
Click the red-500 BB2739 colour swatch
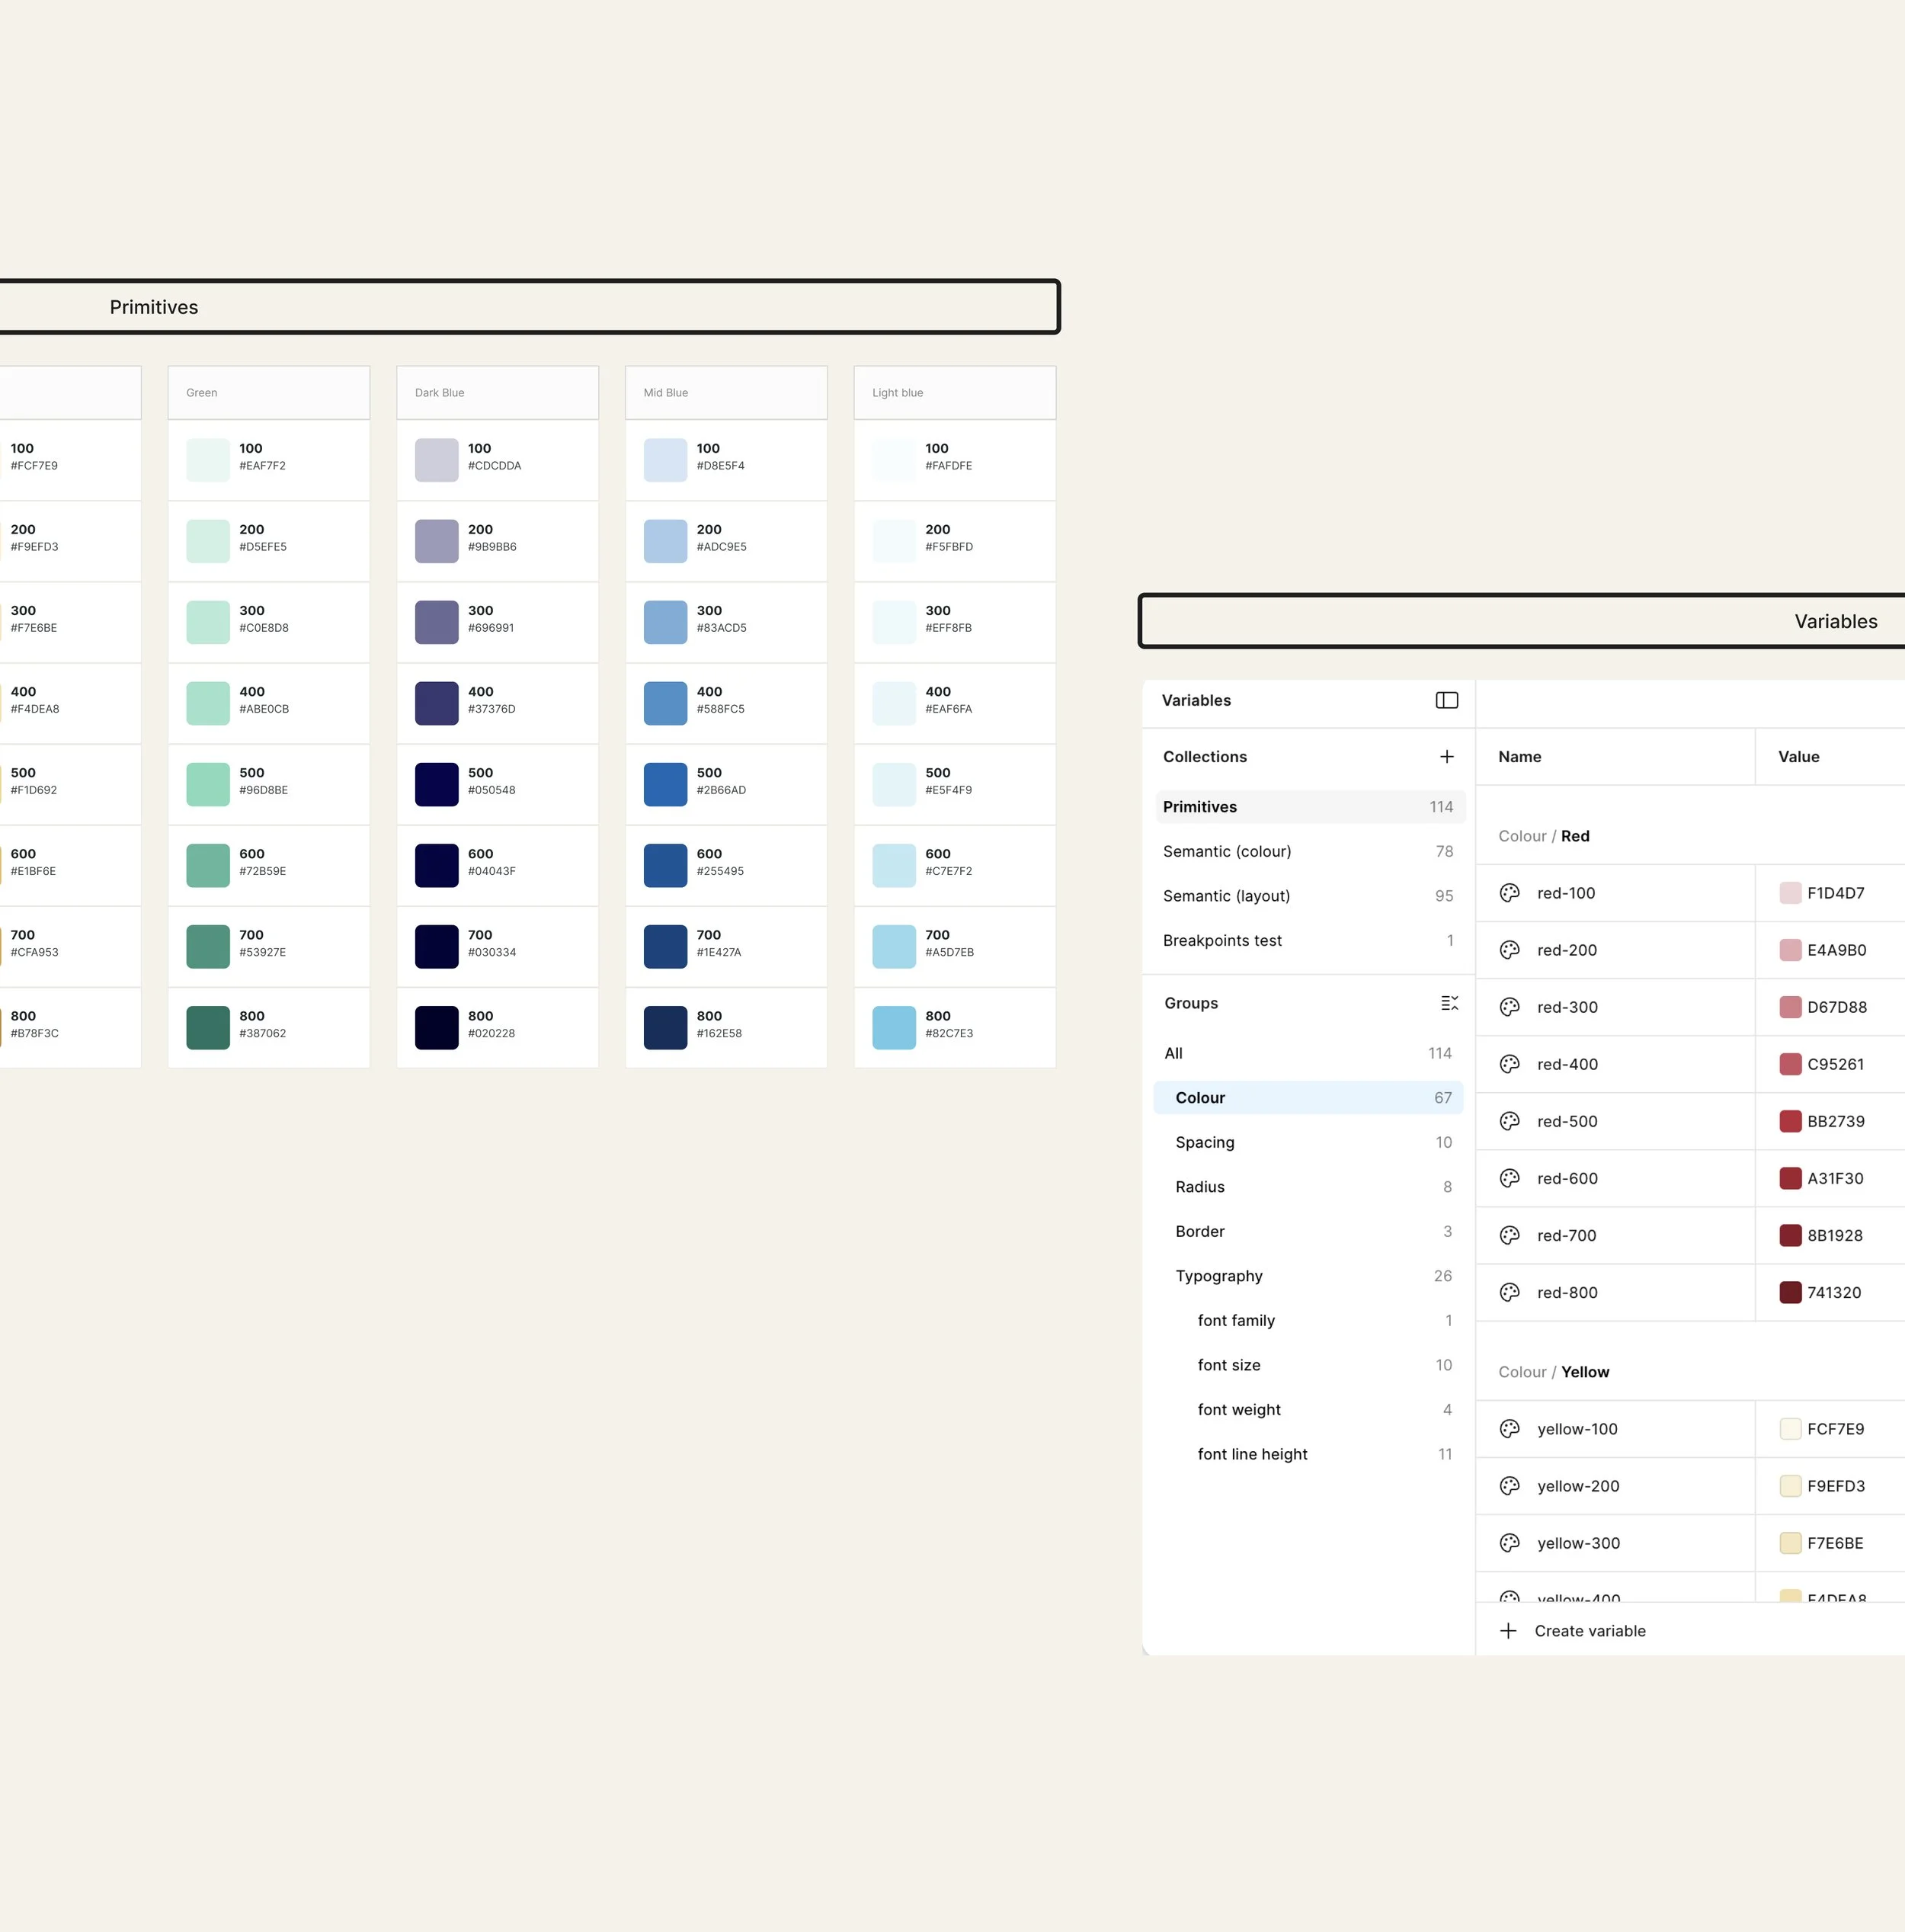(x=1790, y=1121)
